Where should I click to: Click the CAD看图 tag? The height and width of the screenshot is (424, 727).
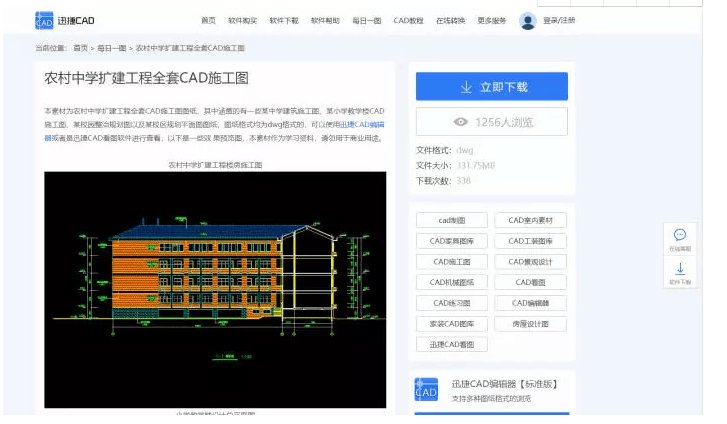point(530,282)
